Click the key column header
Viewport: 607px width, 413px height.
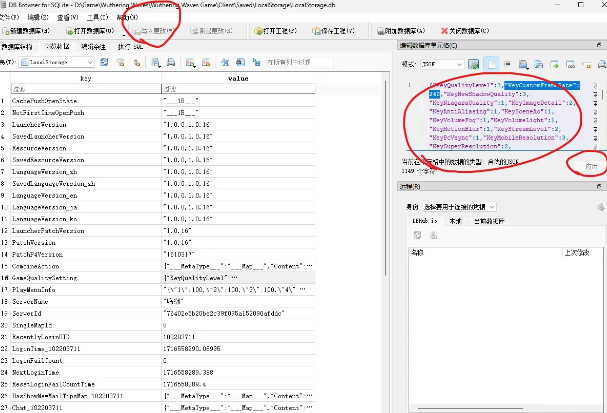pos(85,76)
